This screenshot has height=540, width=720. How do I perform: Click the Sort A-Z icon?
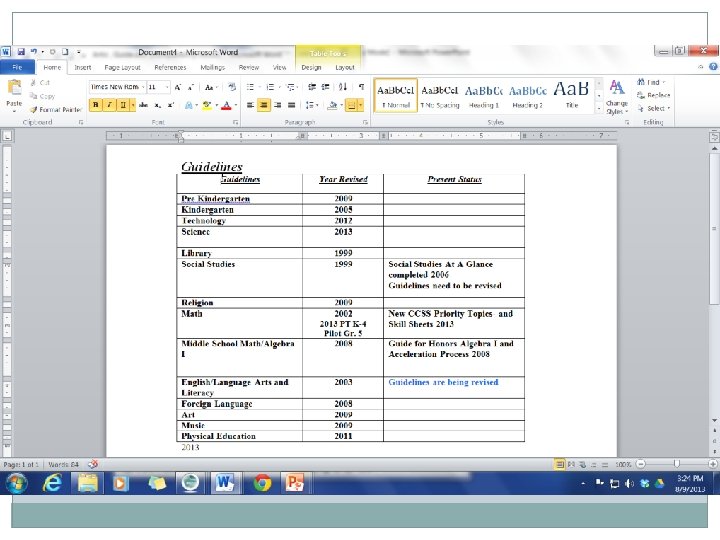pyautogui.click(x=343, y=87)
